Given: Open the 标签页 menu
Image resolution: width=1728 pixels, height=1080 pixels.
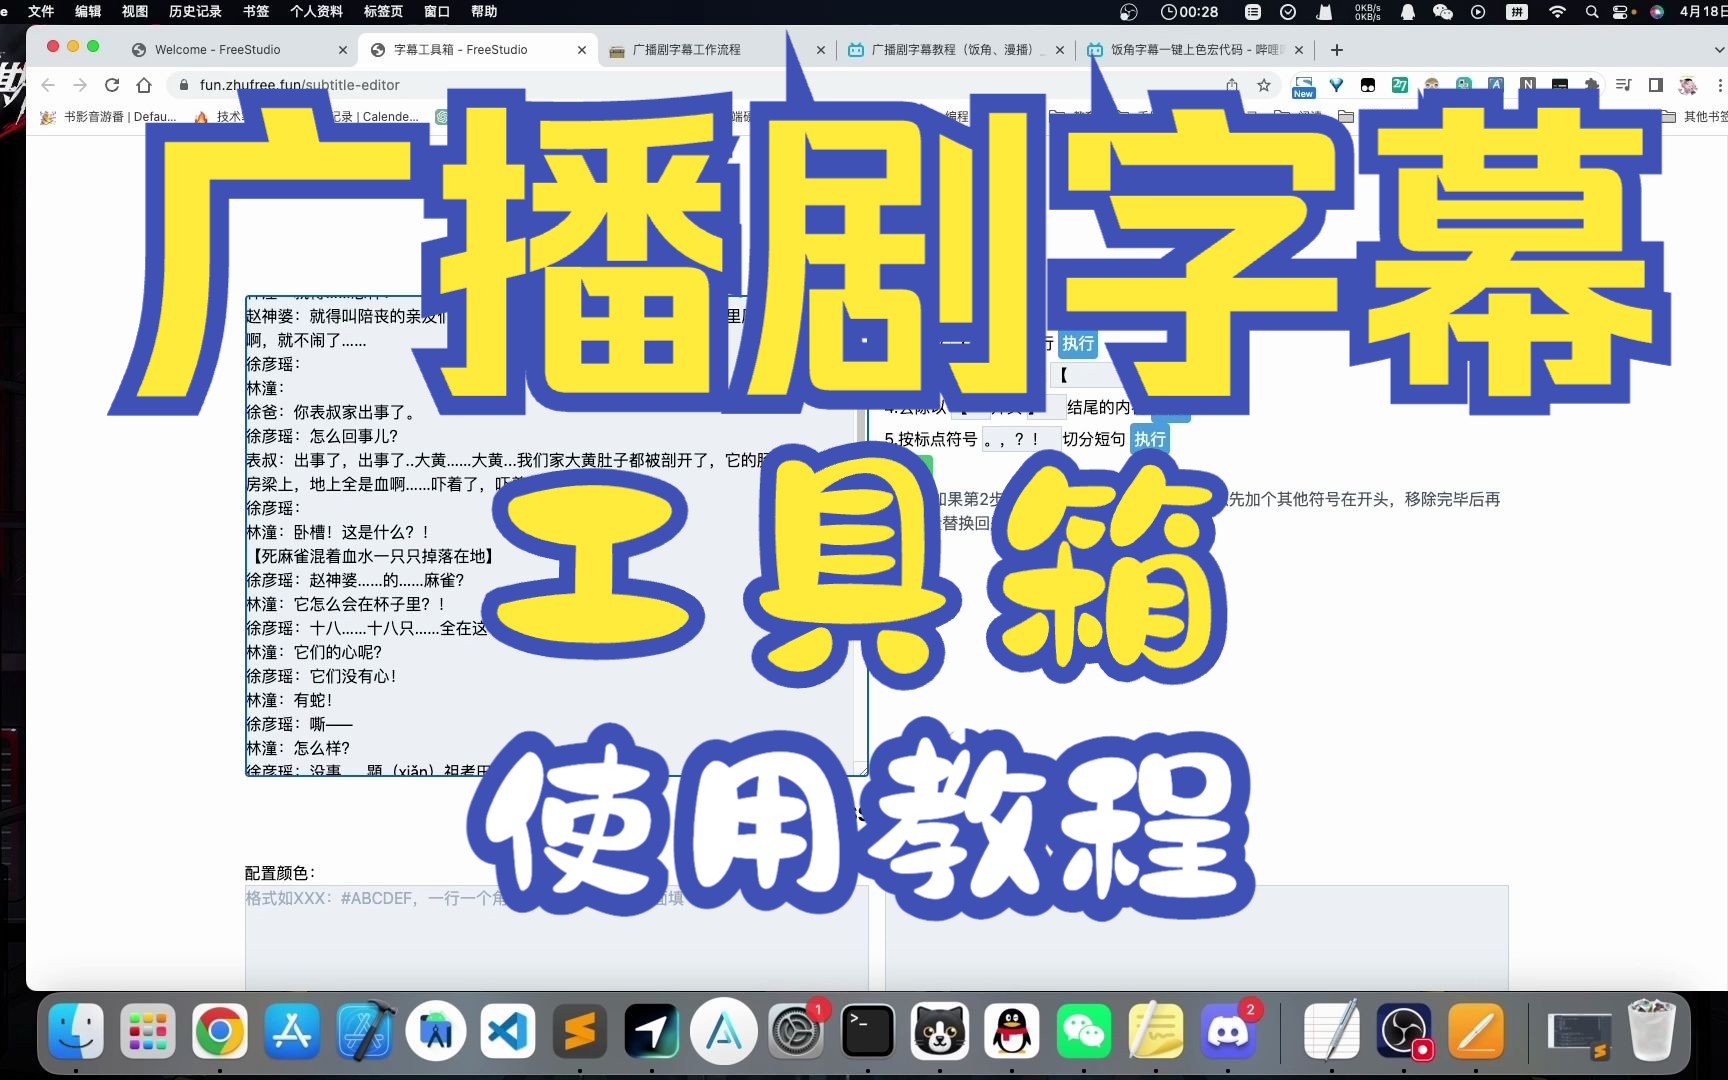Looking at the screenshot, I should point(383,11).
